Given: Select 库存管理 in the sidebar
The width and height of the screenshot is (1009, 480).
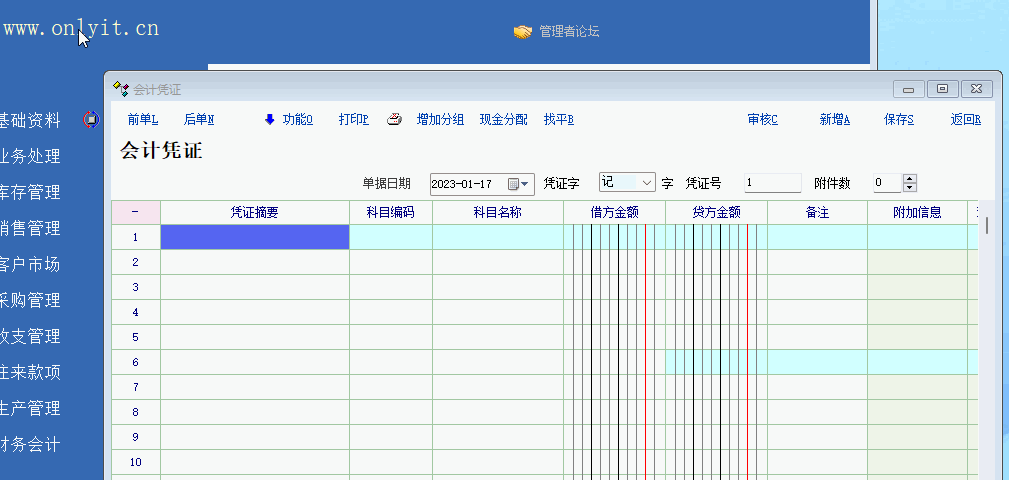Looking at the screenshot, I should [30, 192].
